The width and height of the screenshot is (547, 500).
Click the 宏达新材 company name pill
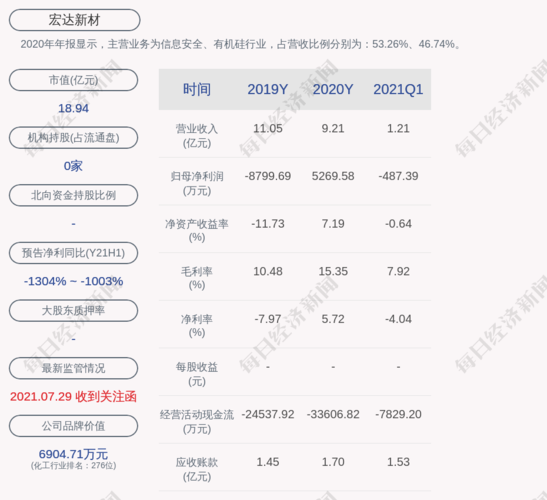74,20
